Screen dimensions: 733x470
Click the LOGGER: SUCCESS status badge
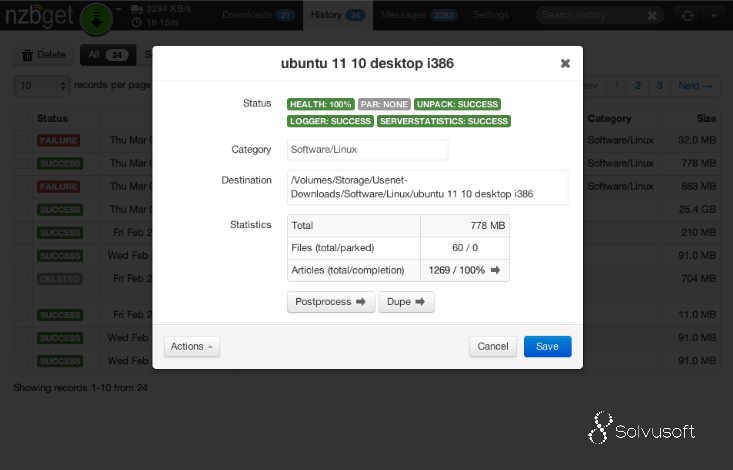[330, 121]
